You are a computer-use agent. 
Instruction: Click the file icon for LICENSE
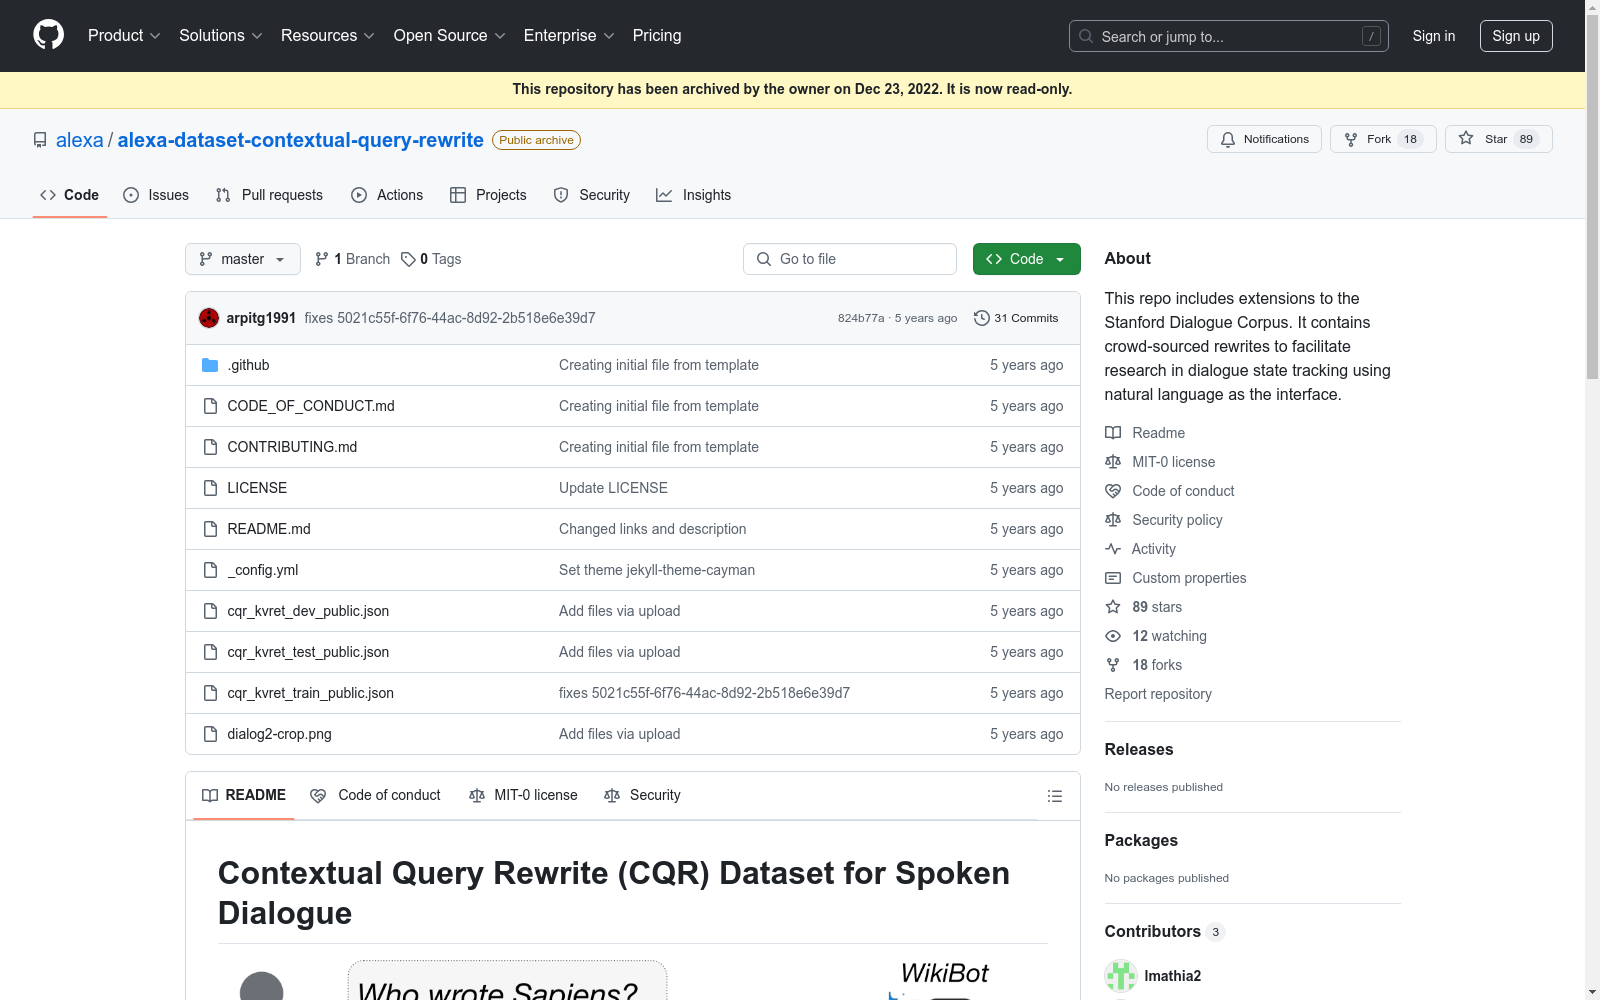[x=210, y=488]
